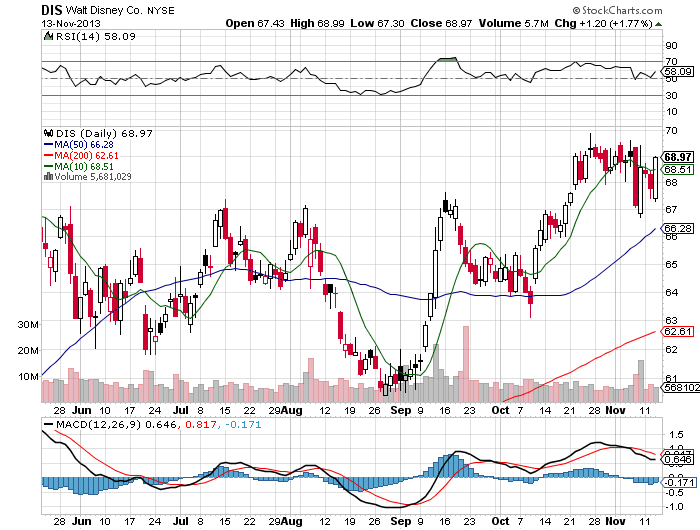The image size is (700, 530).
Task: Click the green MA(10) legend line
Action: point(48,166)
